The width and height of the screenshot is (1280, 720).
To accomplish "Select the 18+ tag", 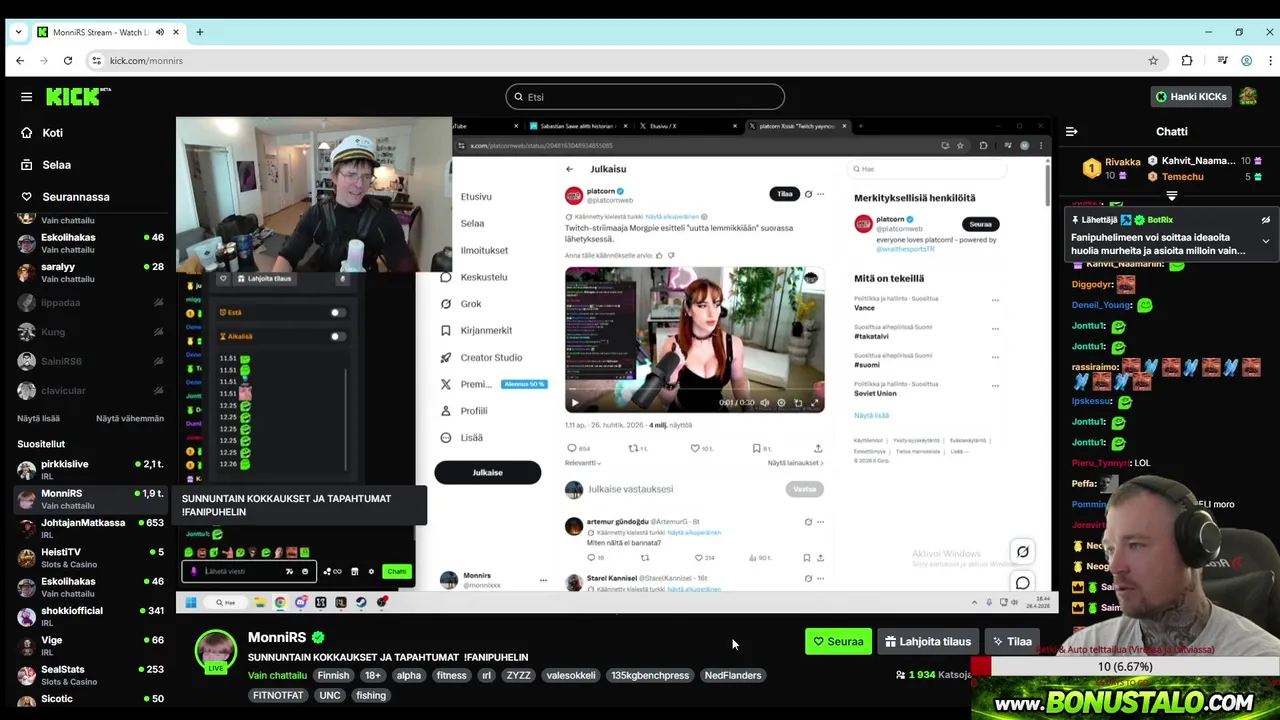I will tap(372, 676).
